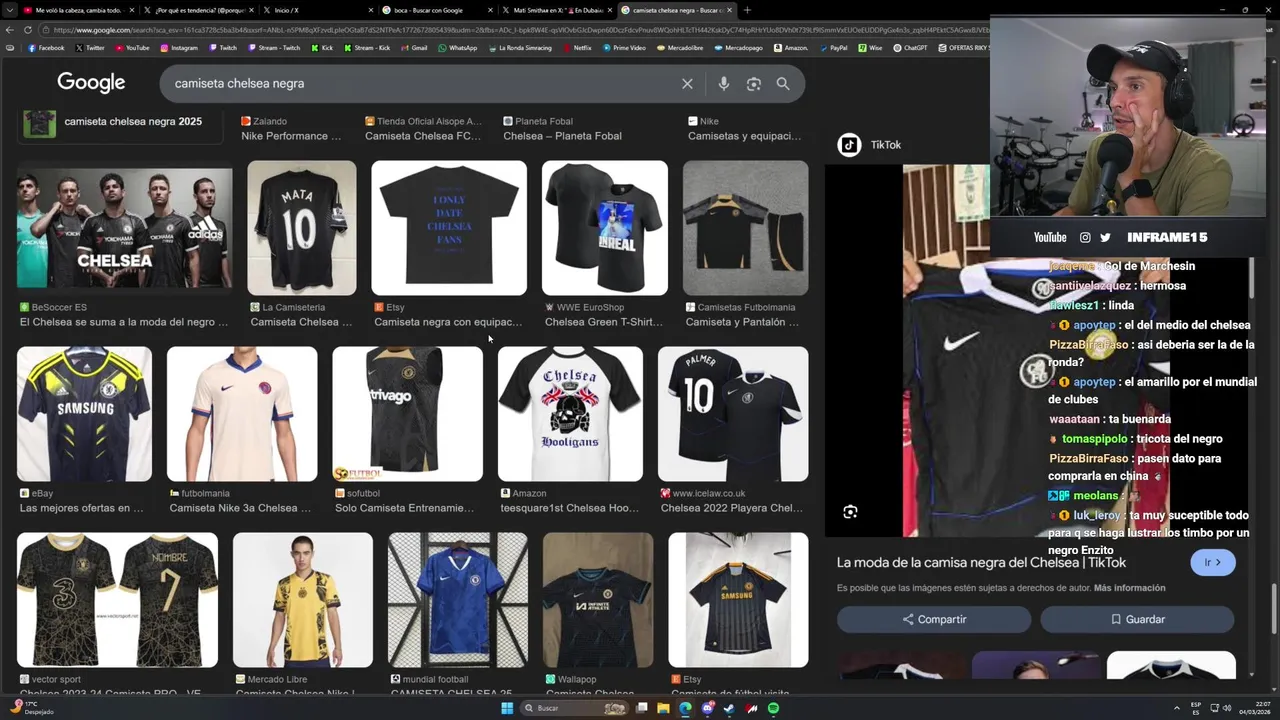Open BeSoccer Chelsea players thumbnail
This screenshot has height=720, width=1280.
coord(125,228)
